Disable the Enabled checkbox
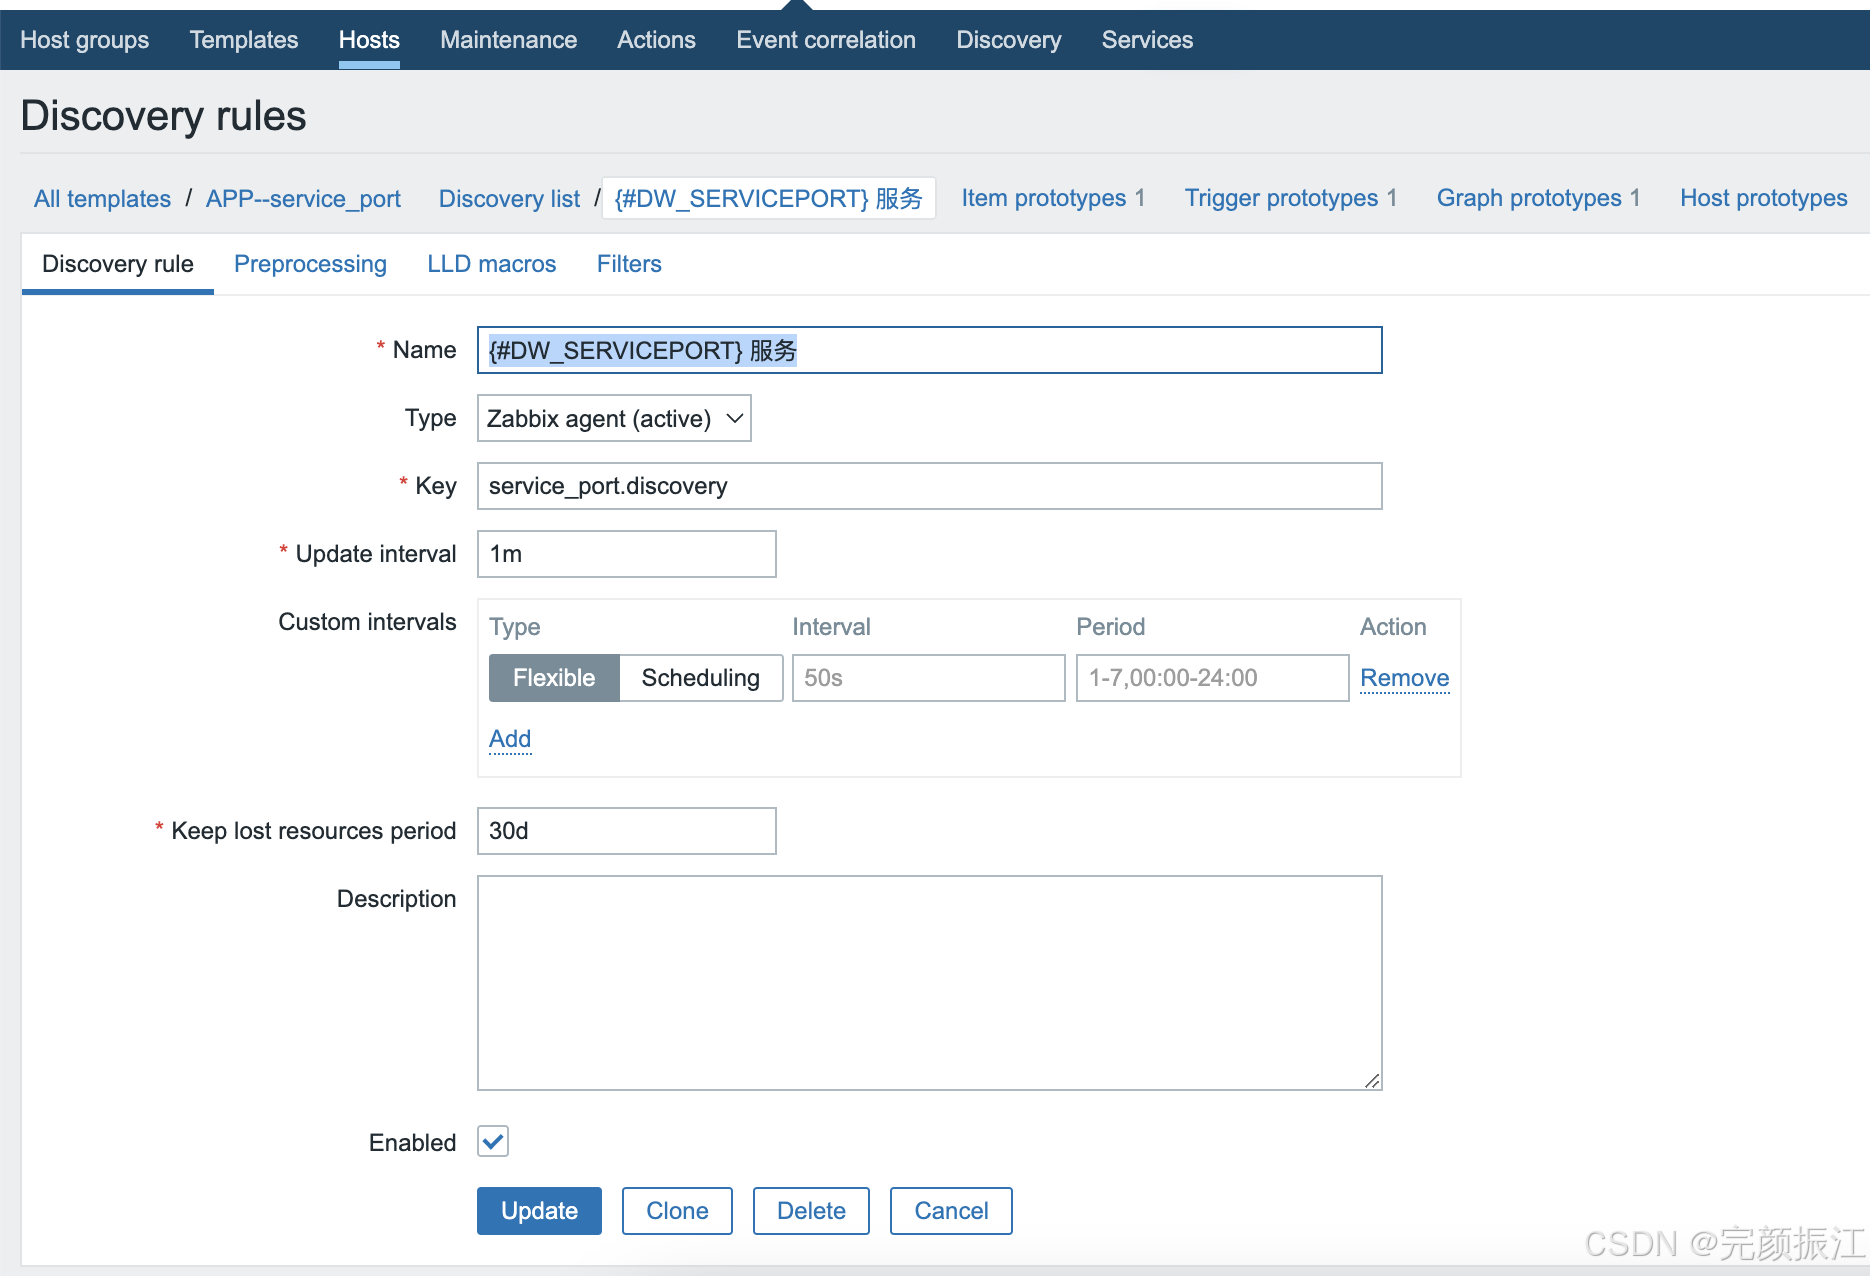 tap(492, 1142)
